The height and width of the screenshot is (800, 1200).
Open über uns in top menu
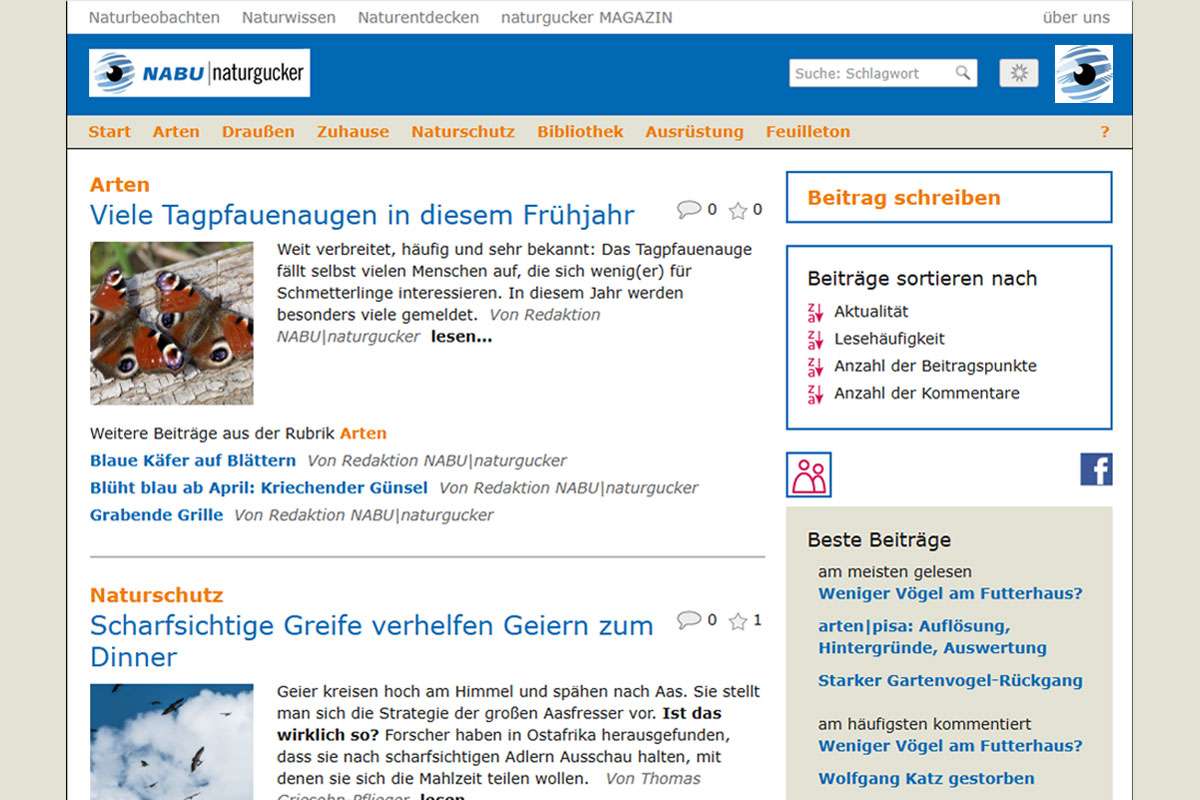tap(1076, 17)
